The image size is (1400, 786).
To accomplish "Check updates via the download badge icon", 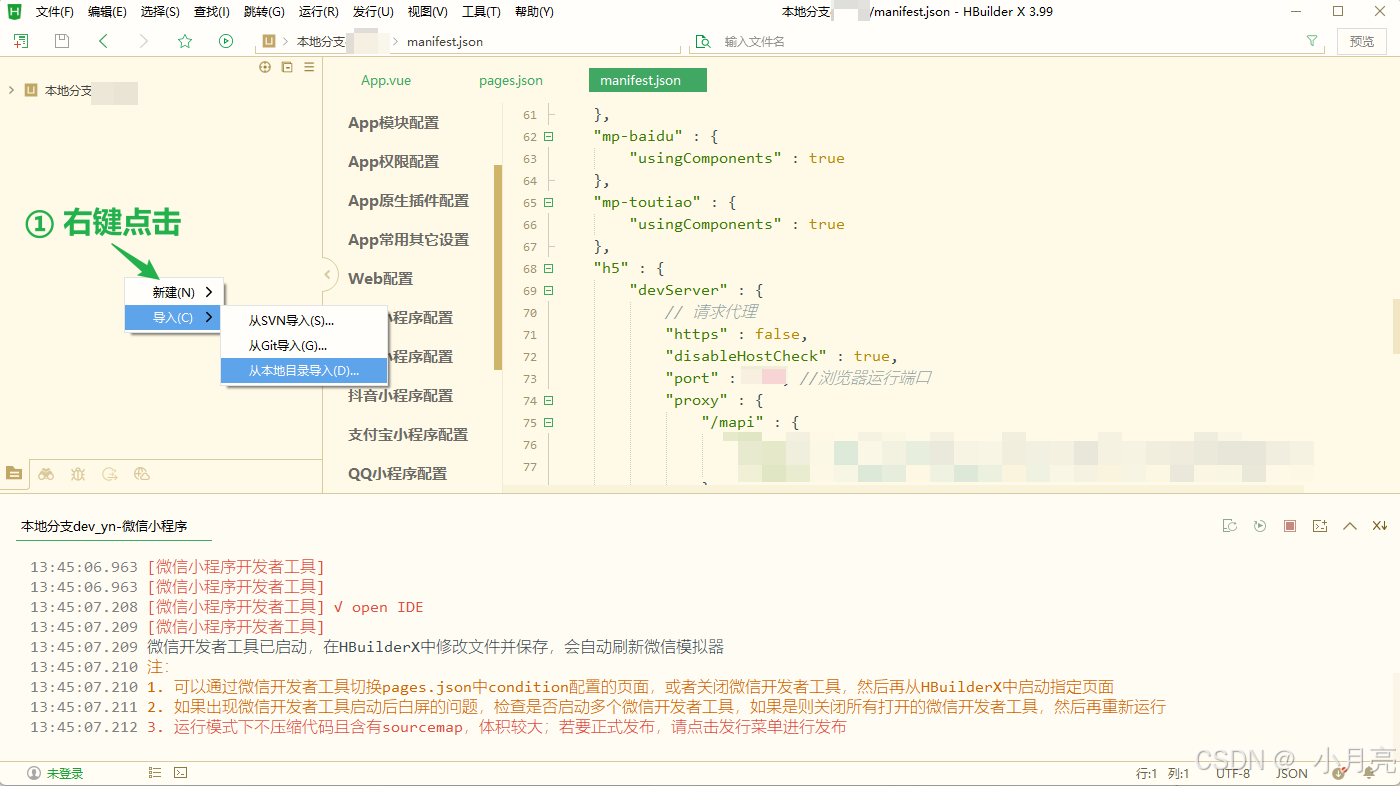I will [1339, 772].
